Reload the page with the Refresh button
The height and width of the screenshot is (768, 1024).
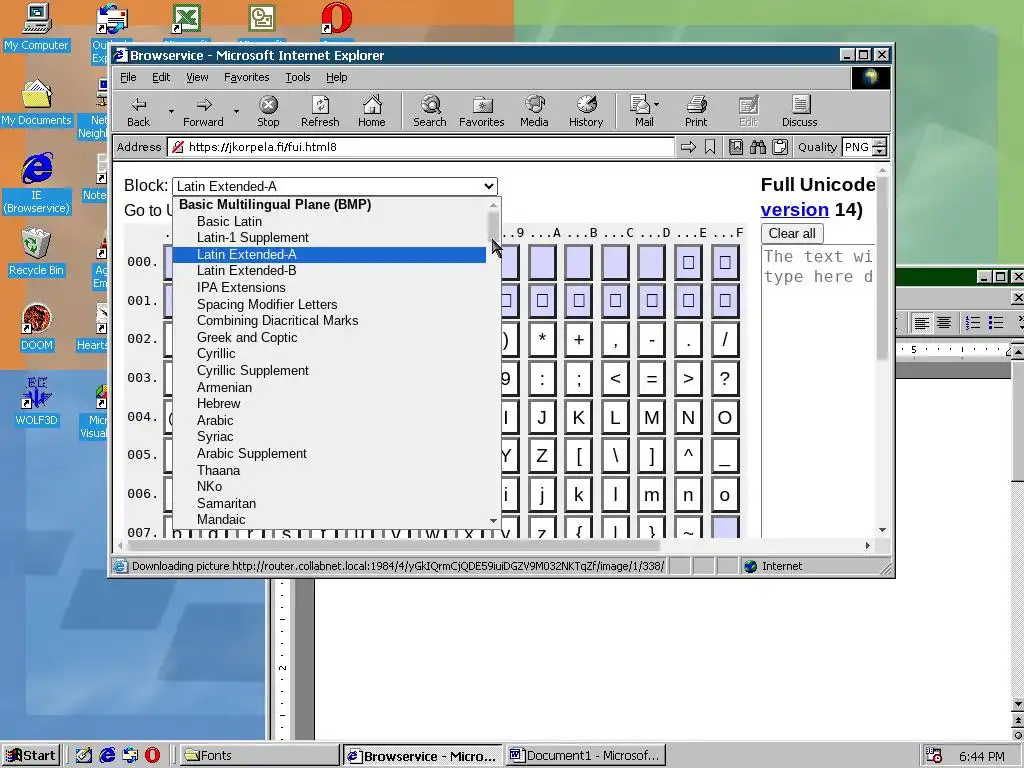tap(320, 112)
